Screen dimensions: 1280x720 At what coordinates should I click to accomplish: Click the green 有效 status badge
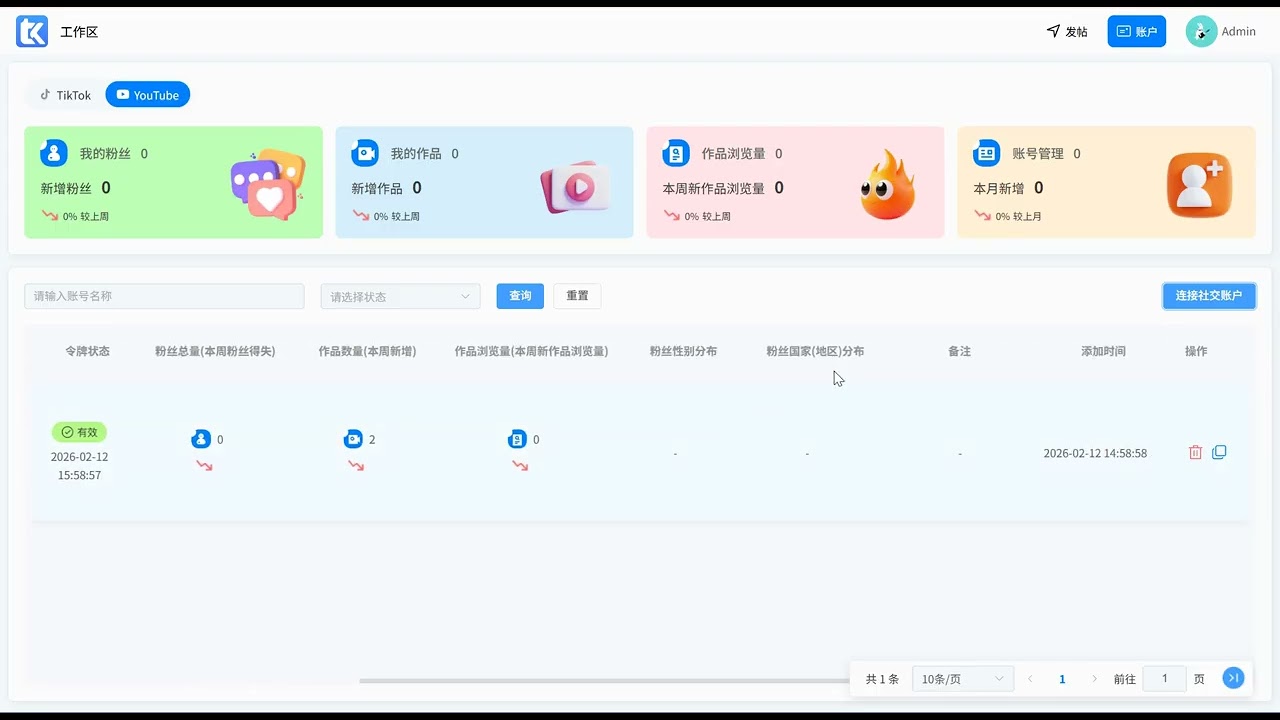click(79, 432)
